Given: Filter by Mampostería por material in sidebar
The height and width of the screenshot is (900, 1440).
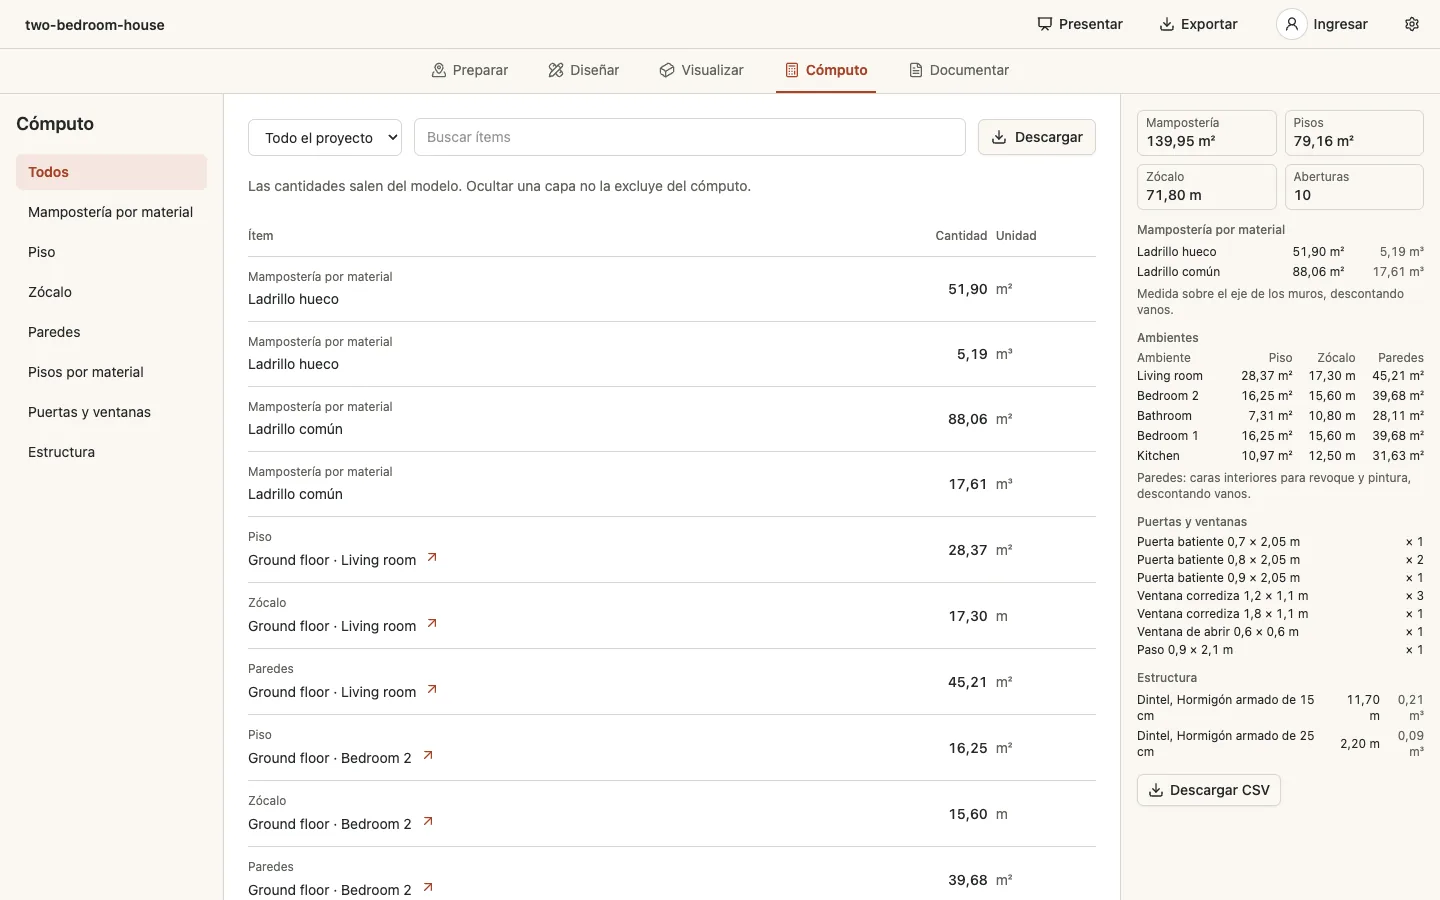Looking at the screenshot, I should coord(111,212).
